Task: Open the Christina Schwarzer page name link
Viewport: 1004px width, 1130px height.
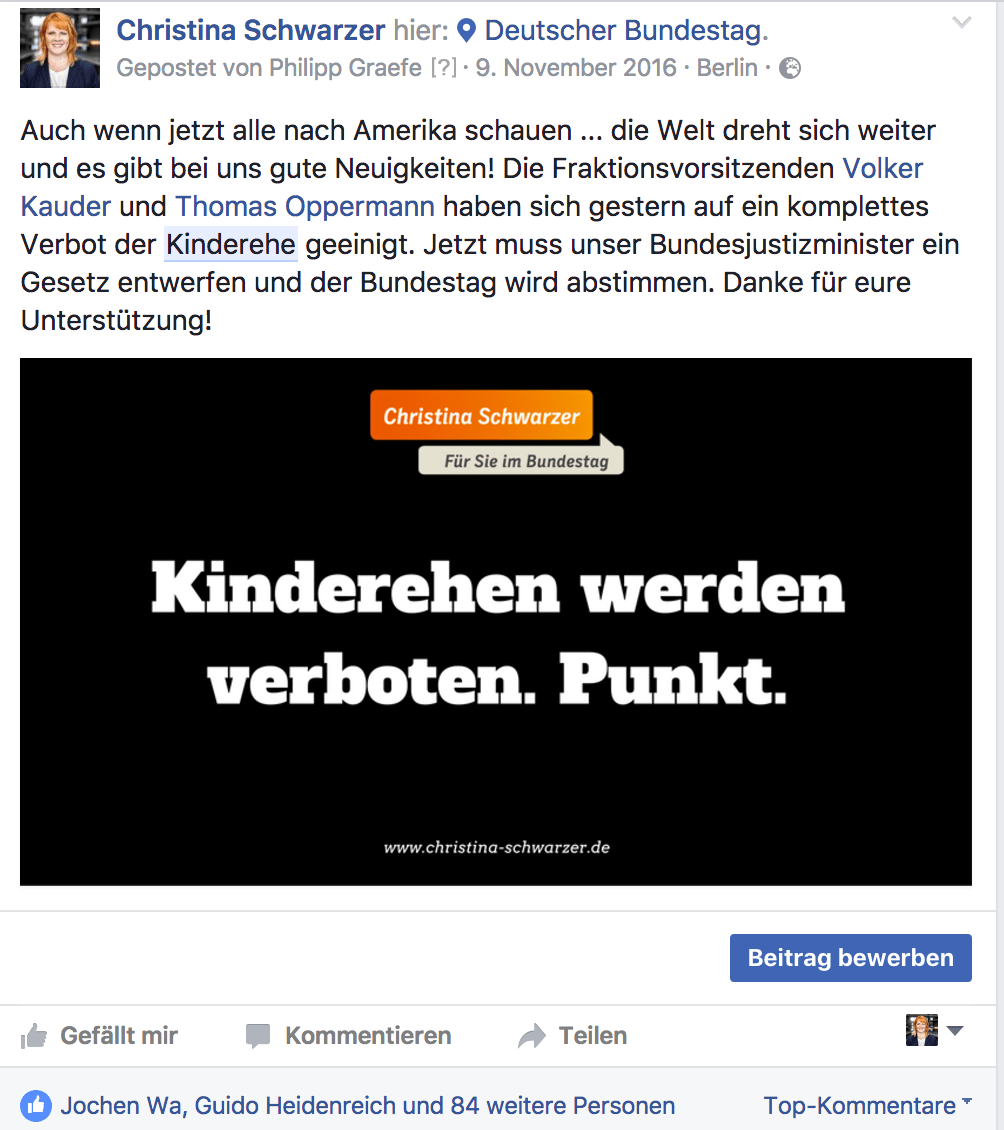Action: [x=251, y=30]
